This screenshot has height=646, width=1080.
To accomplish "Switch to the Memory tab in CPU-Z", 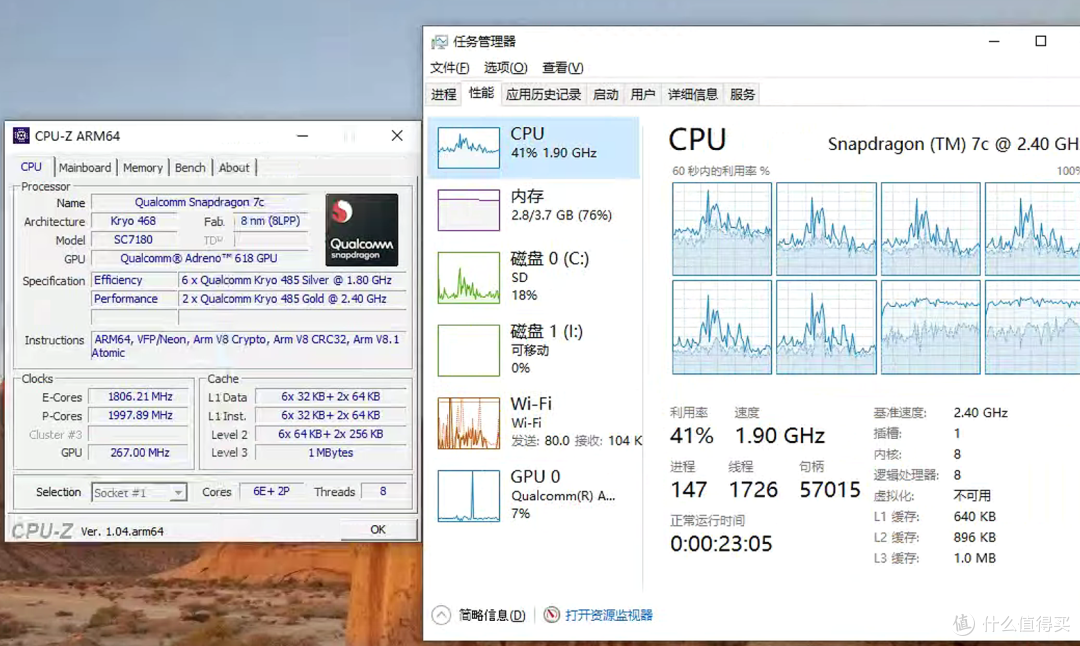I will click(143, 167).
